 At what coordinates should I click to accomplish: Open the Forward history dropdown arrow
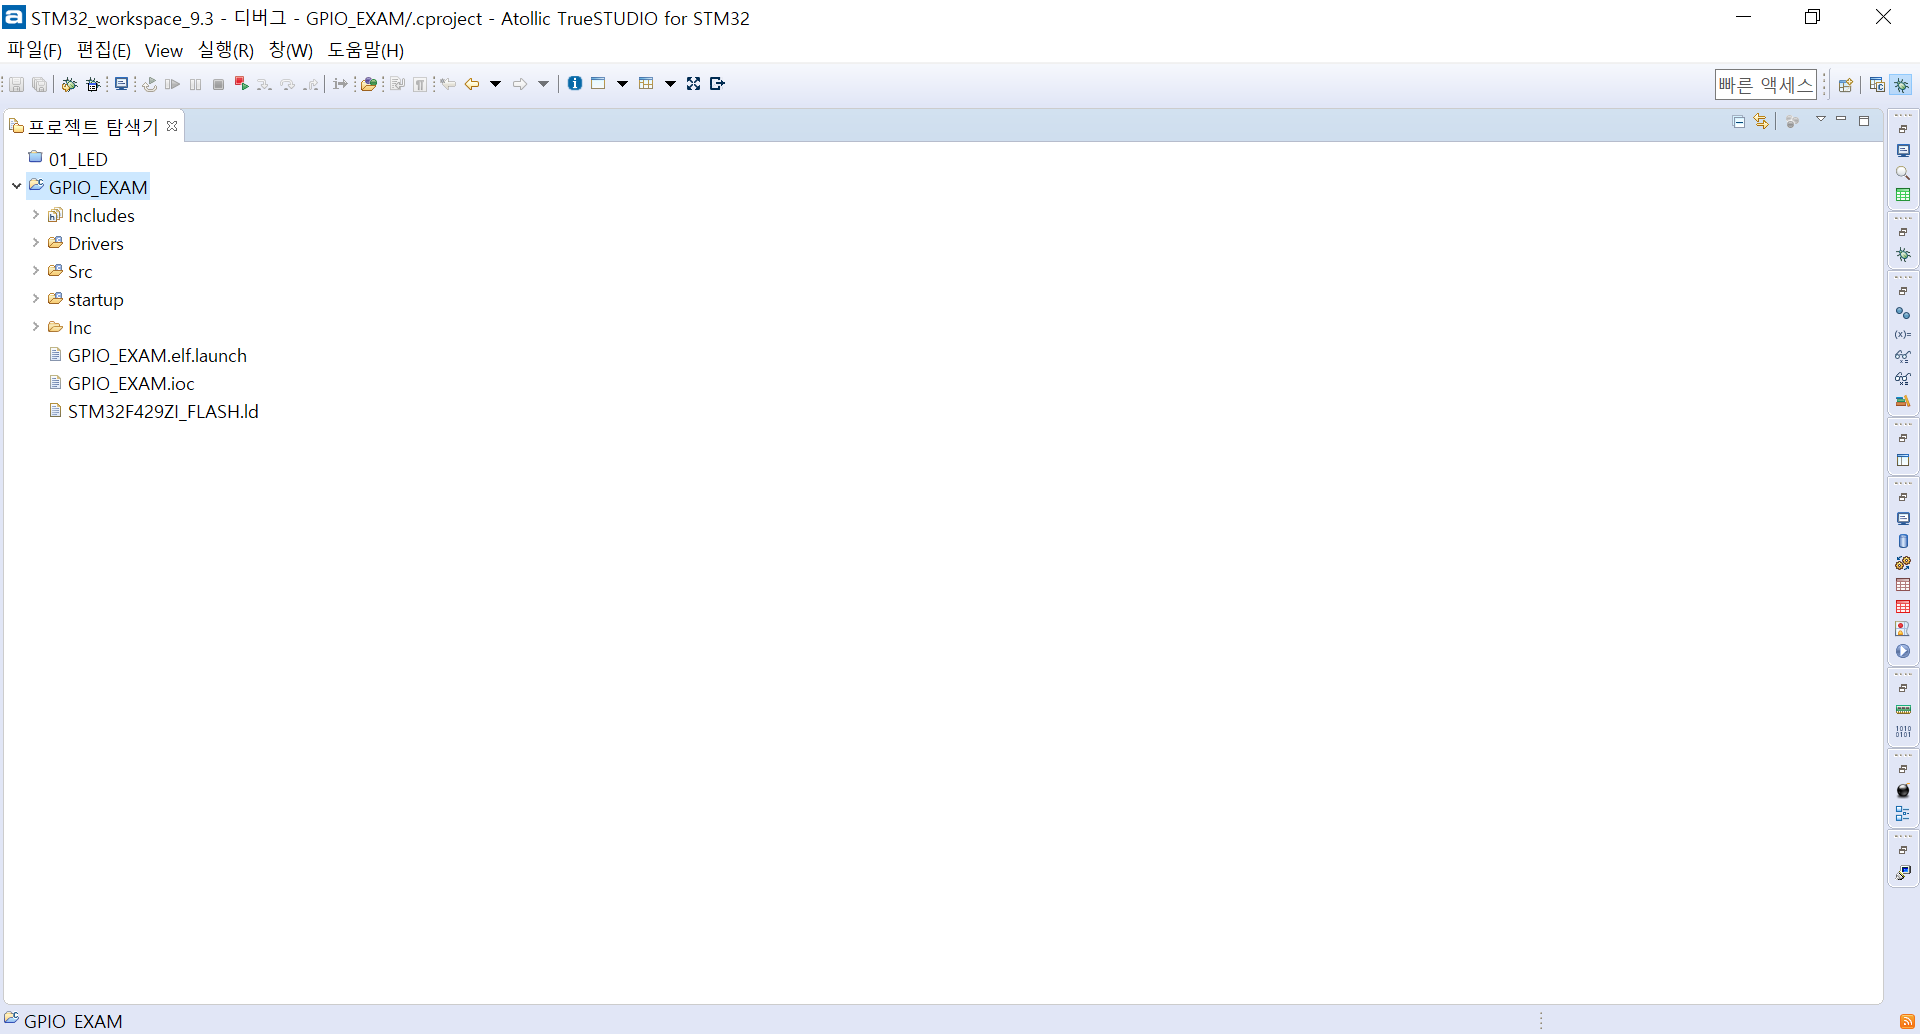click(x=544, y=84)
